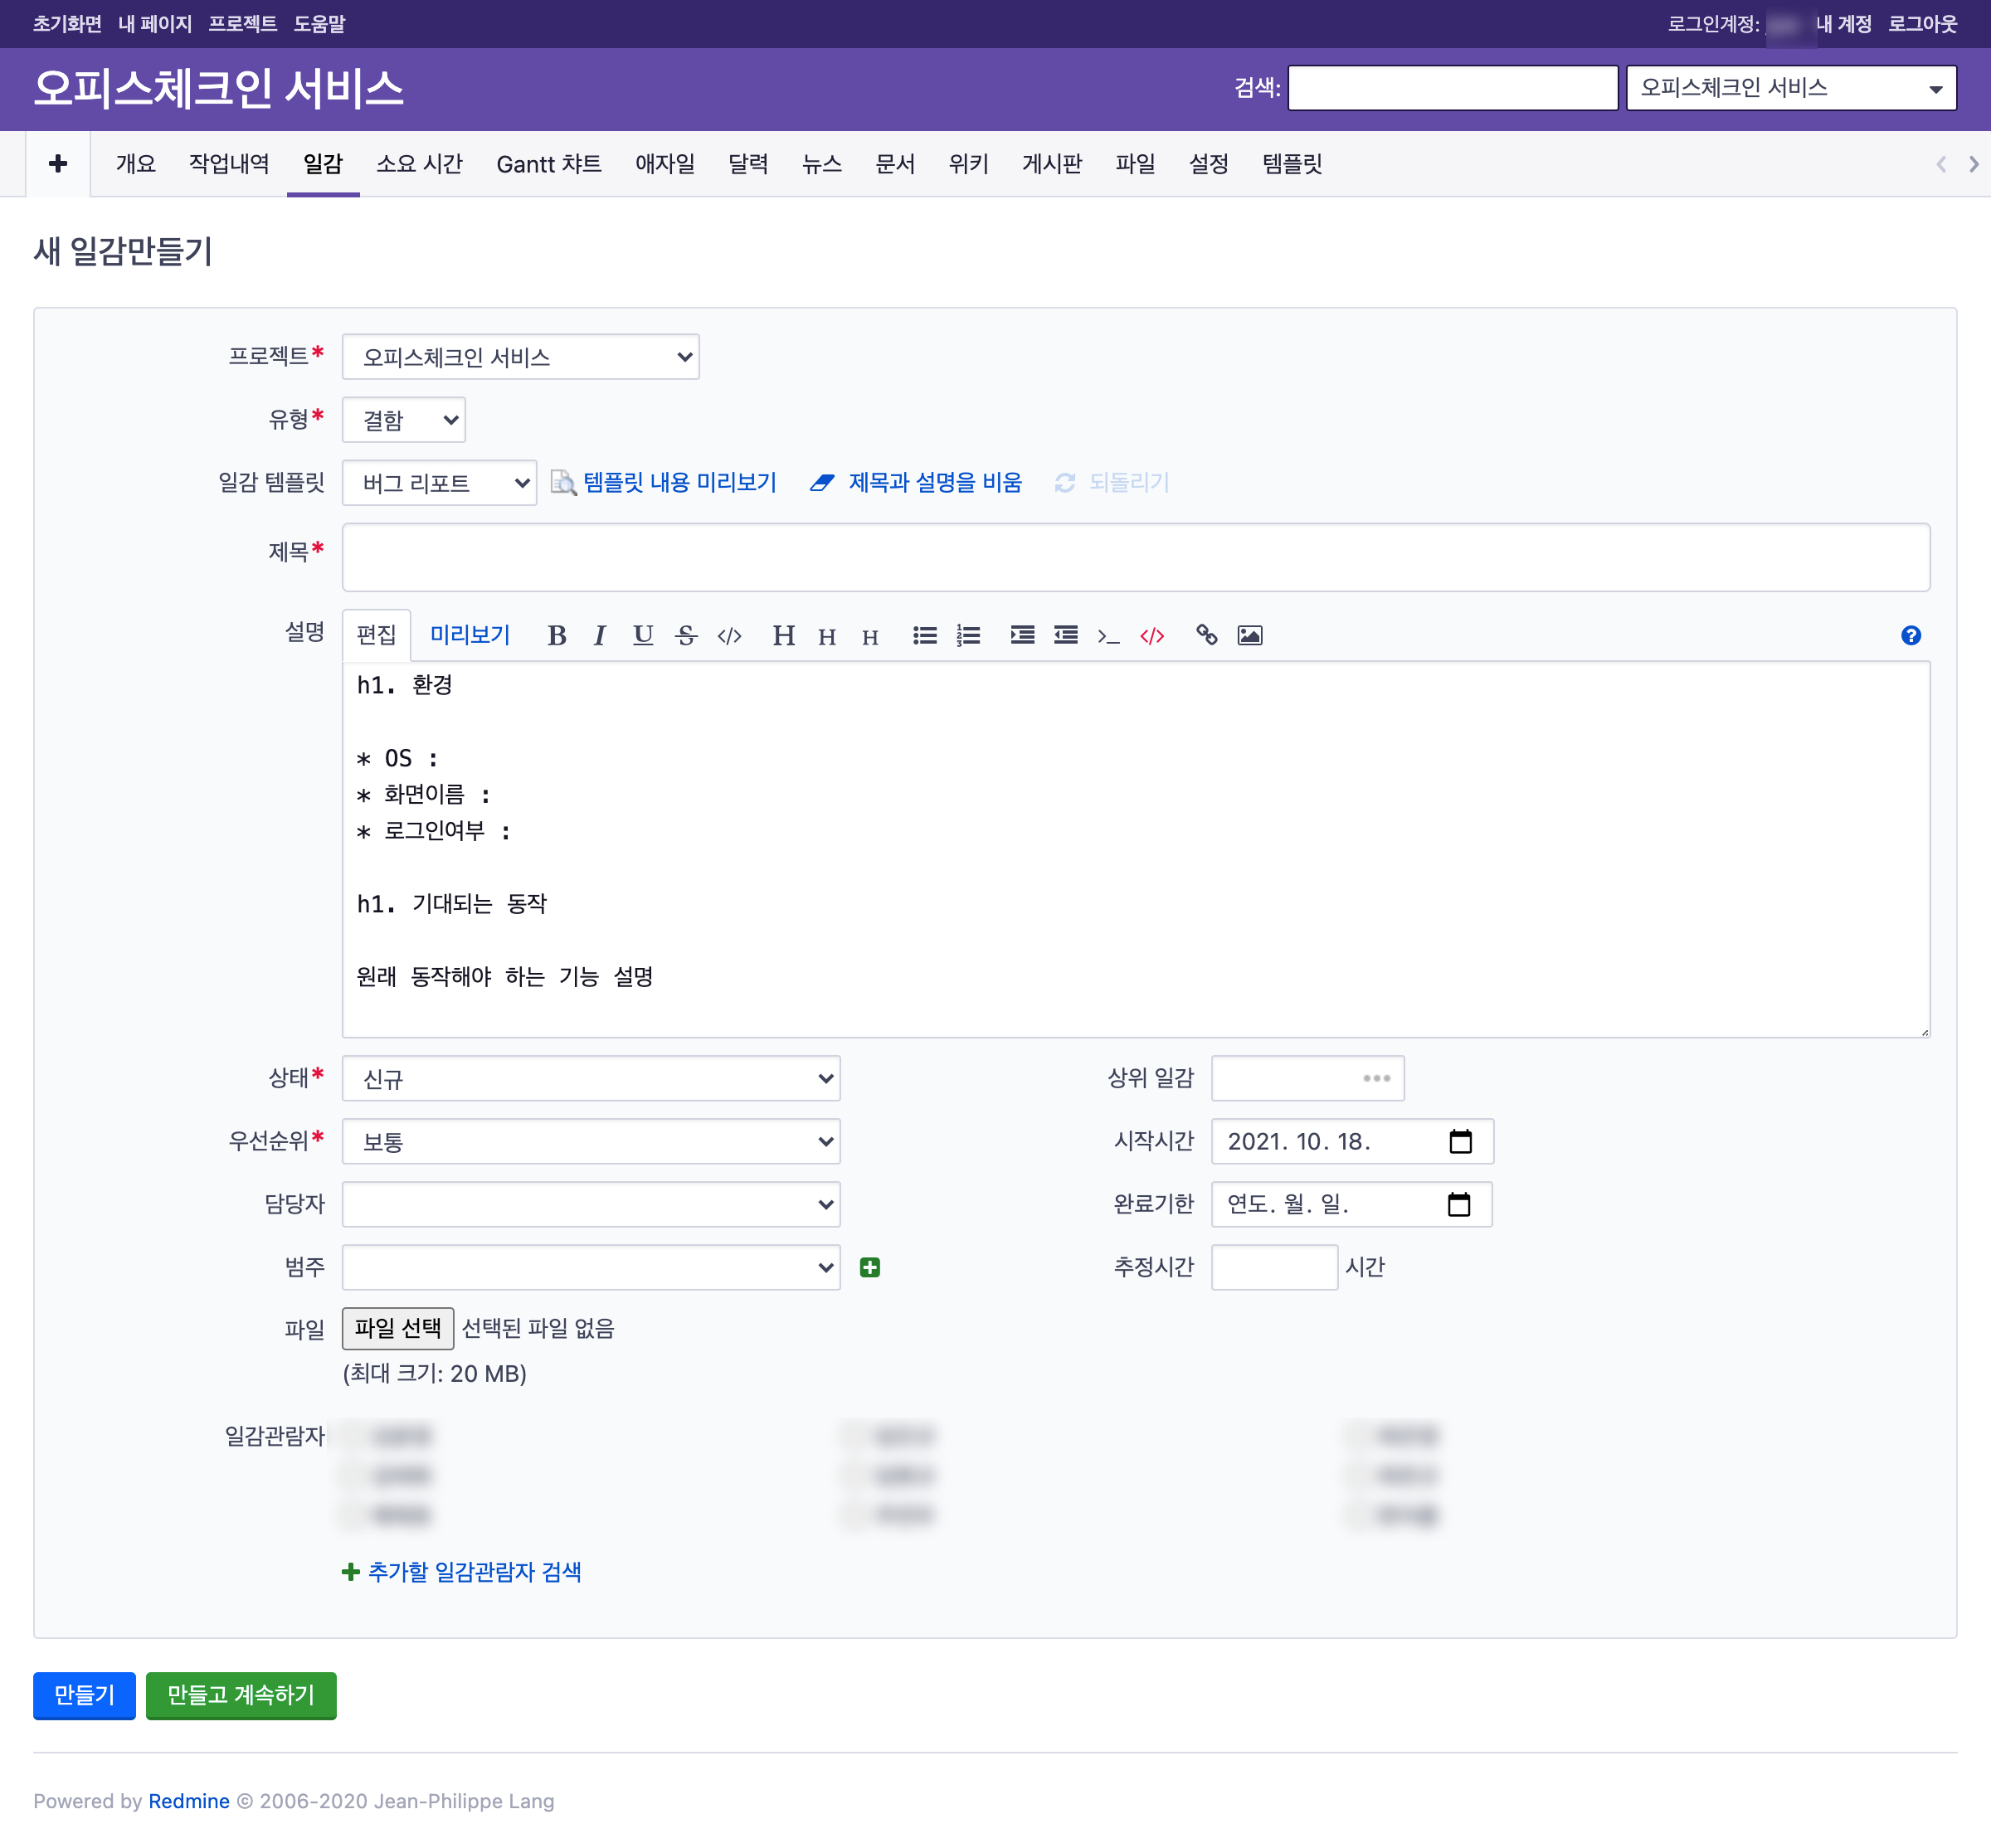Click the insert image icon
The height and width of the screenshot is (1848, 1991).
[1249, 635]
